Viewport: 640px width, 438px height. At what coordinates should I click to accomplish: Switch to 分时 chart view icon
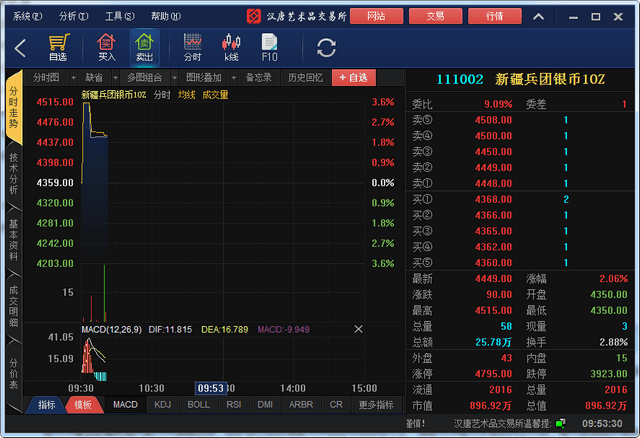[x=192, y=47]
